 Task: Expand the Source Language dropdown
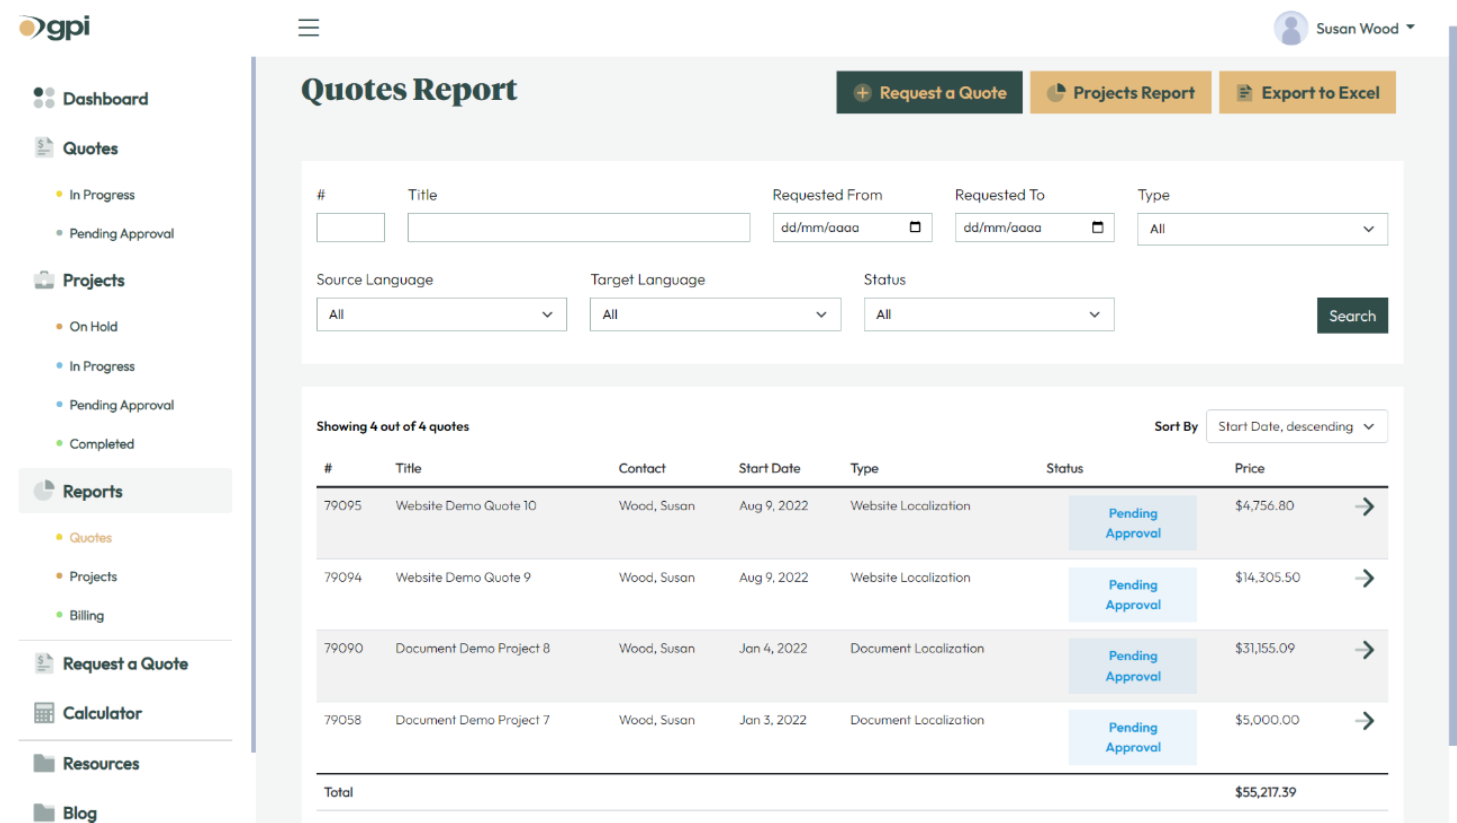pyautogui.click(x=441, y=314)
